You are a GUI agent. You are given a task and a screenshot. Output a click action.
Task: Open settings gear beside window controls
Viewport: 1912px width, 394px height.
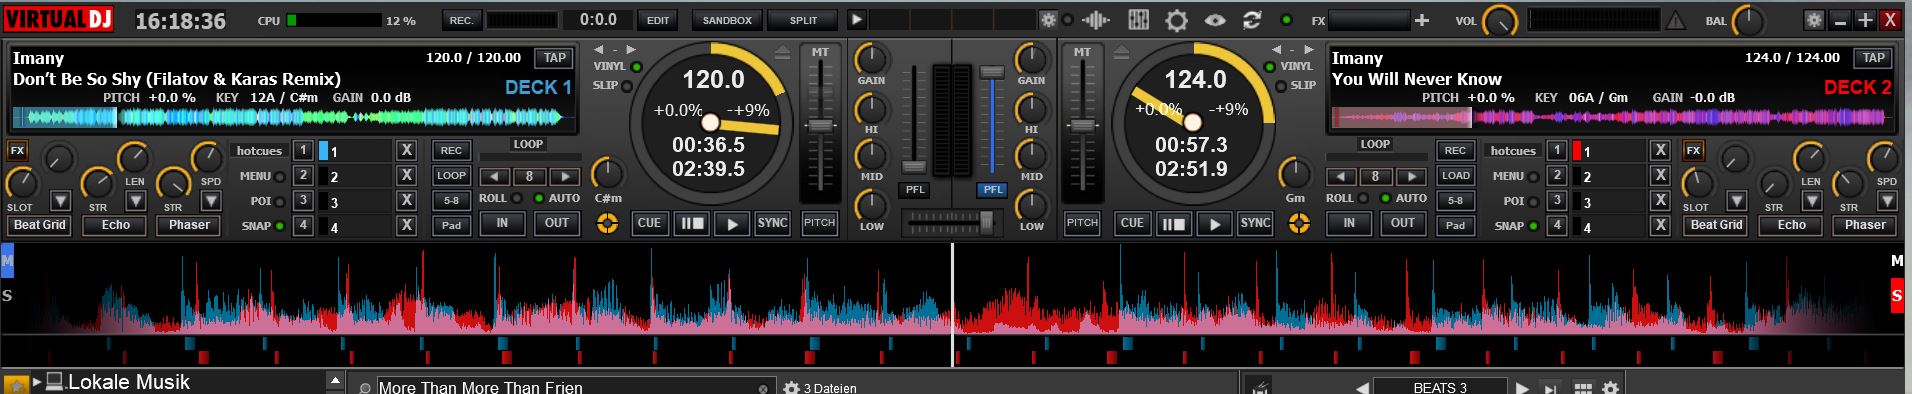coord(1814,20)
